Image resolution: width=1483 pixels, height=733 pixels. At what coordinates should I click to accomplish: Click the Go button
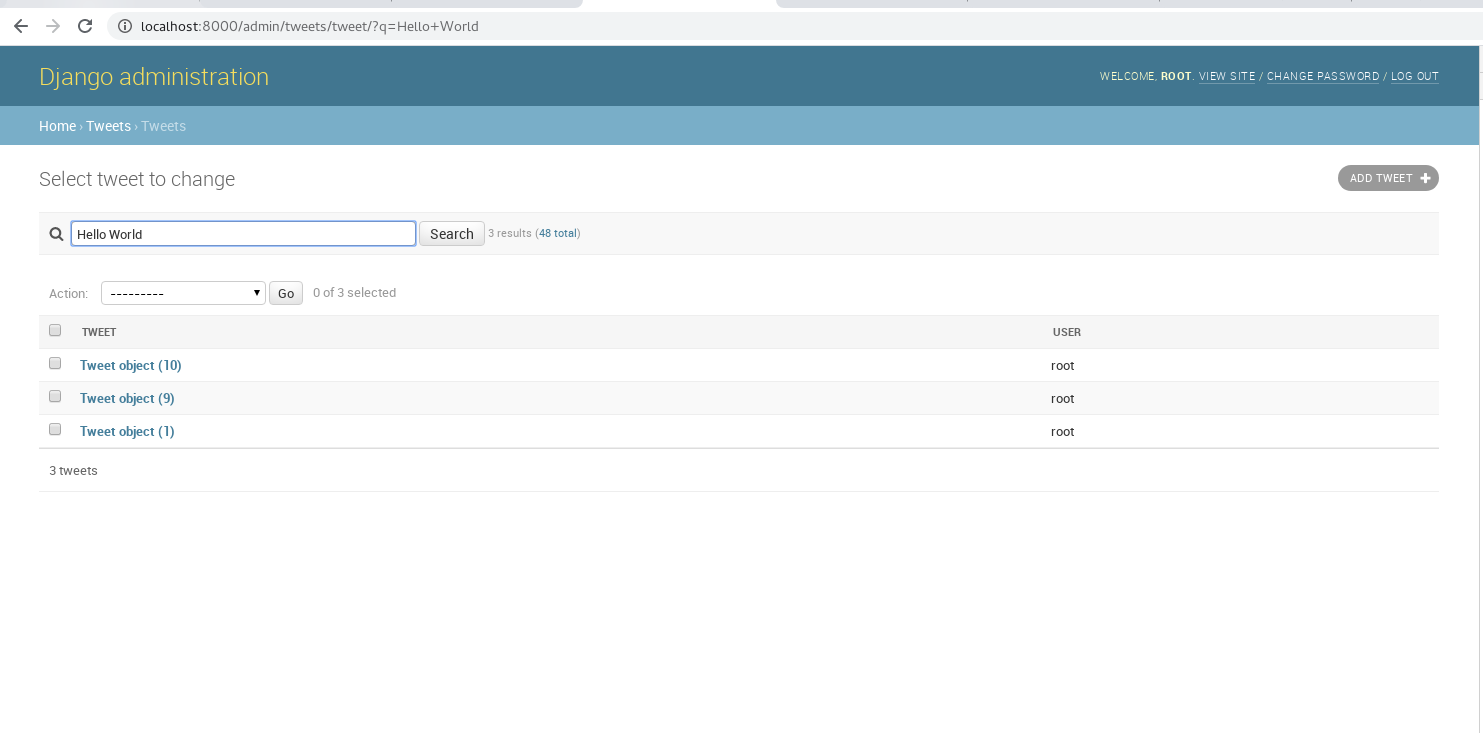tap(286, 293)
